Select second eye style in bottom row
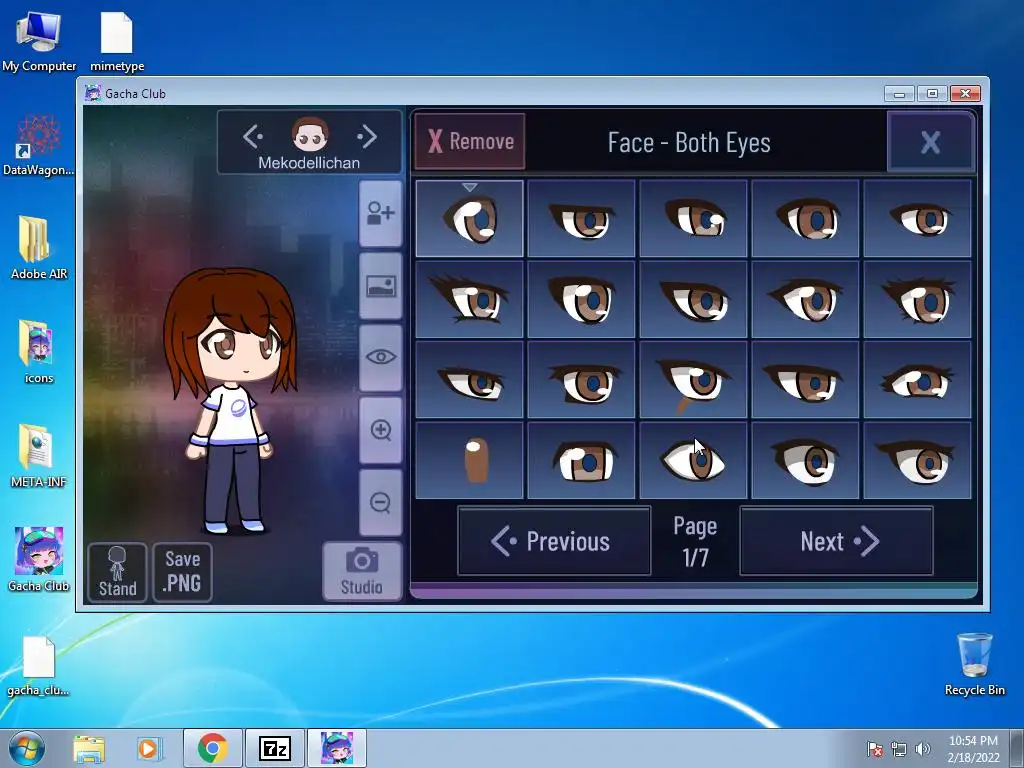This screenshot has height=768, width=1024. pyautogui.click(x=581, y=460)
